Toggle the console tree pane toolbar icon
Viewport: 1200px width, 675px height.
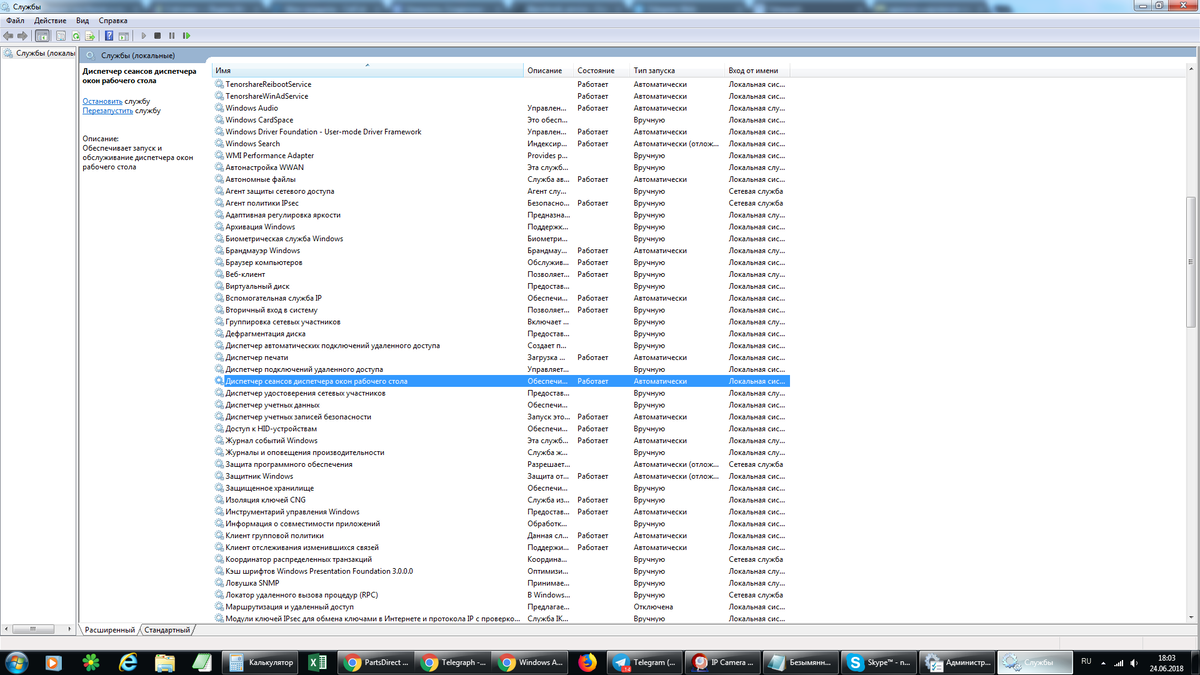tap(42, 36)
